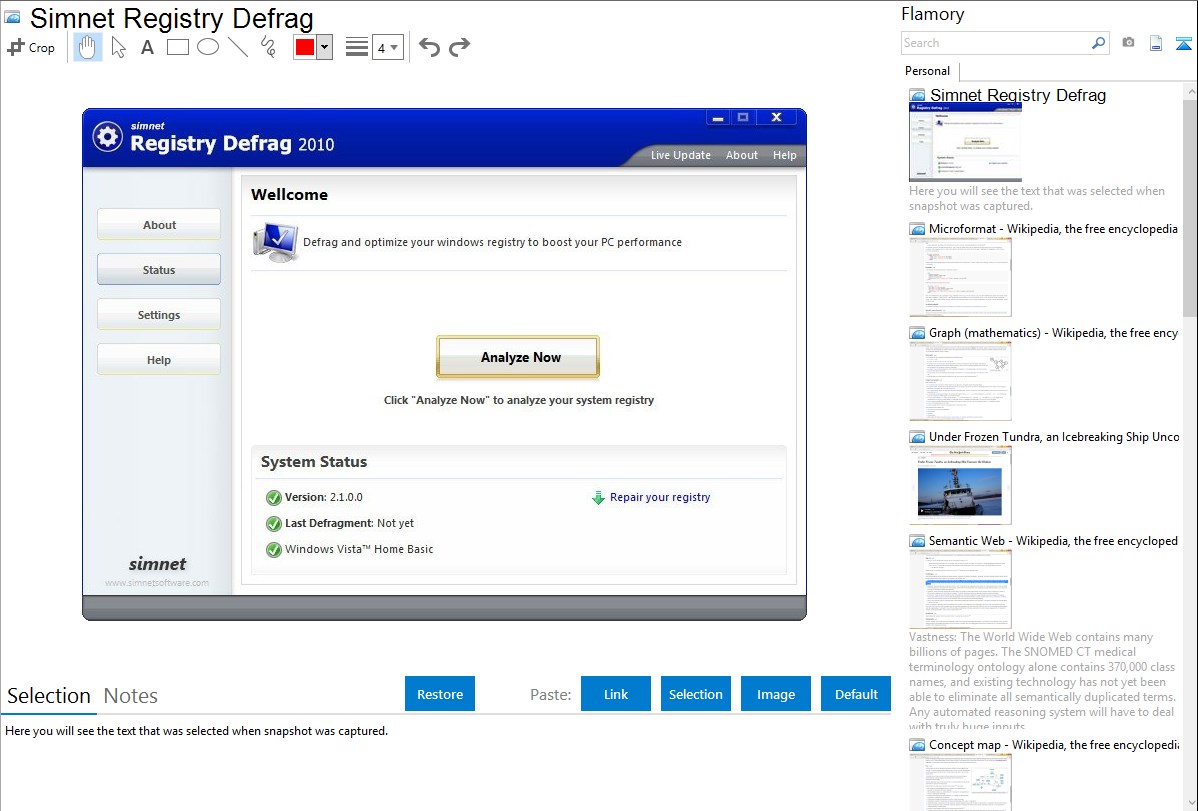Image resolution: width=1198 pixels, height=811 pixels.
Task: Open the Personal tab
Action: (x=927, y=71)
